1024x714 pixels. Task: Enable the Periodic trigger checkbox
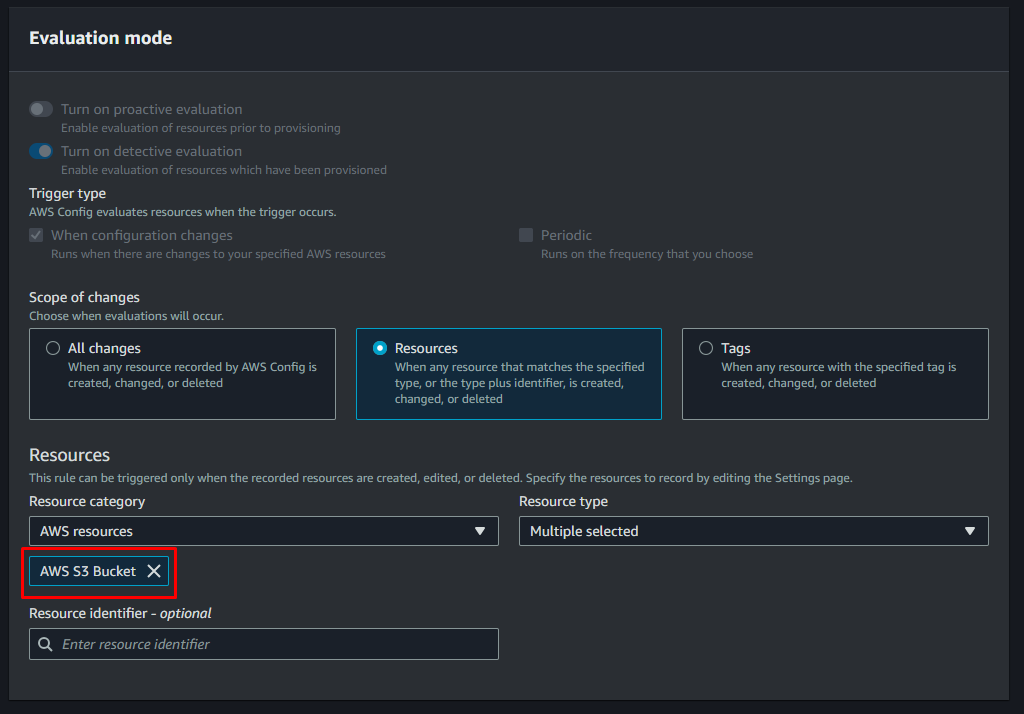526,235
